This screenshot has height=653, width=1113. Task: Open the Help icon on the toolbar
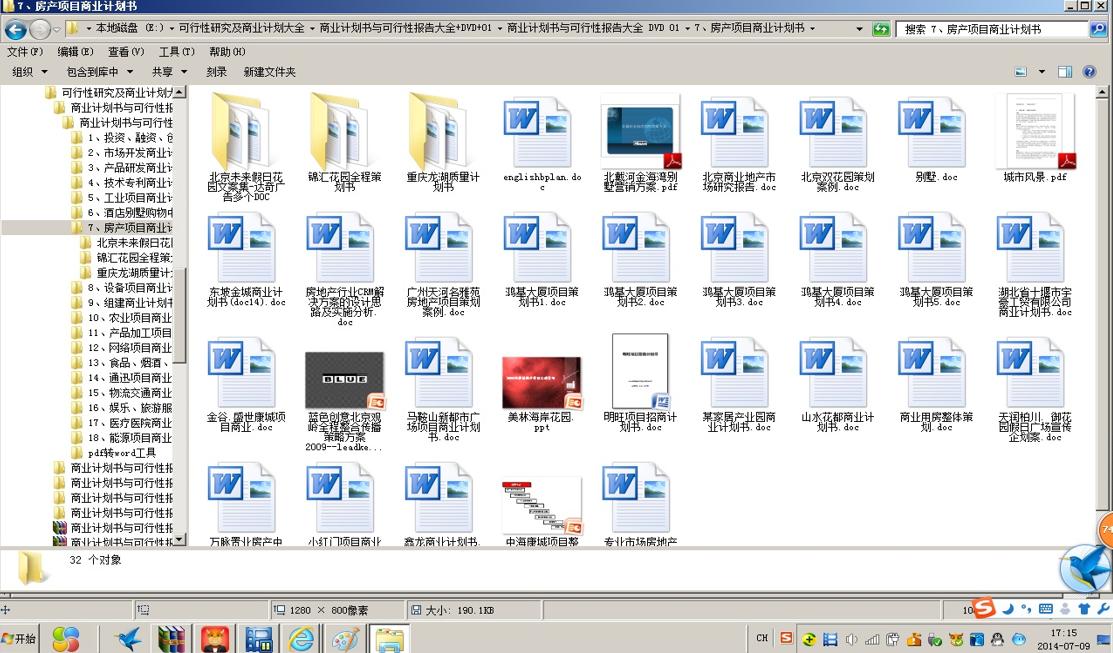tap(1090, 71)
